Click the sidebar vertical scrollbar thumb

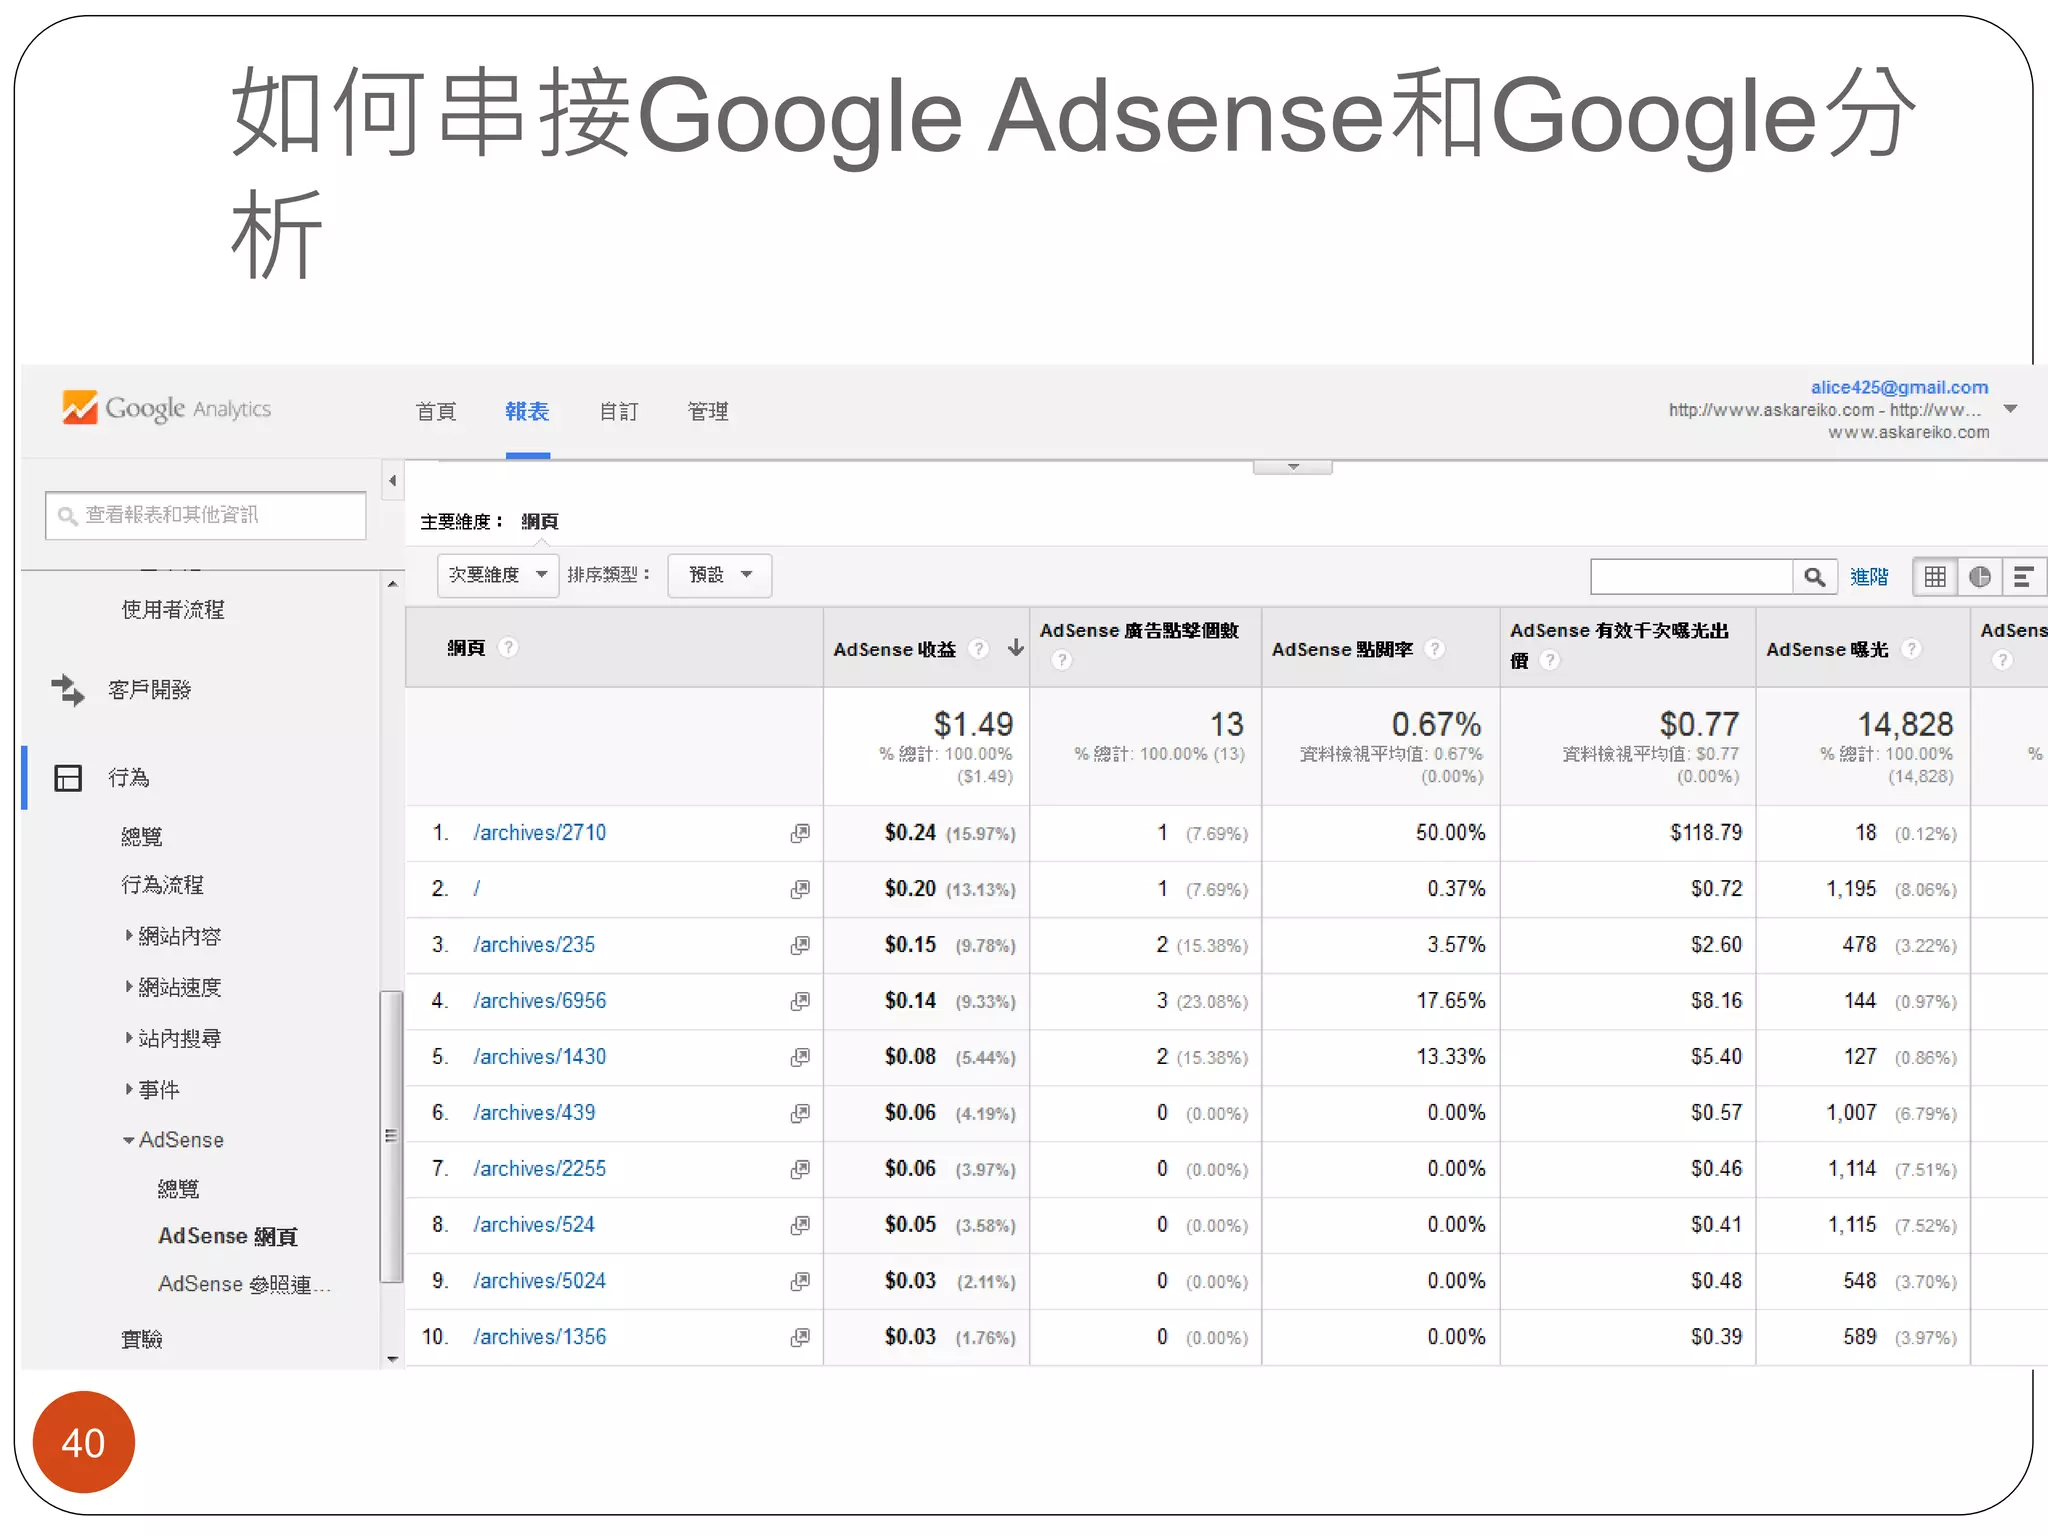[x=391, y=1136]
